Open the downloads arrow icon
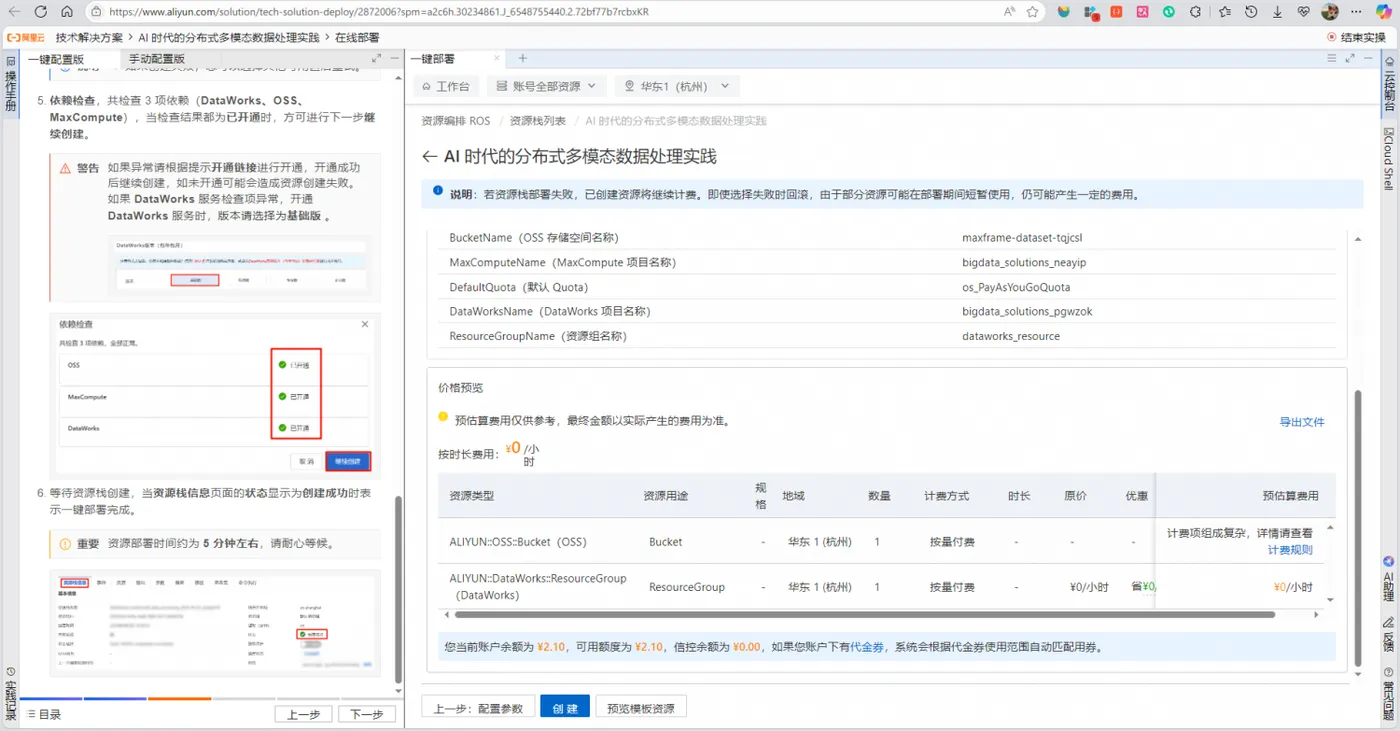This screenshot has height=731, width=1400. (x=1277, y=12)
